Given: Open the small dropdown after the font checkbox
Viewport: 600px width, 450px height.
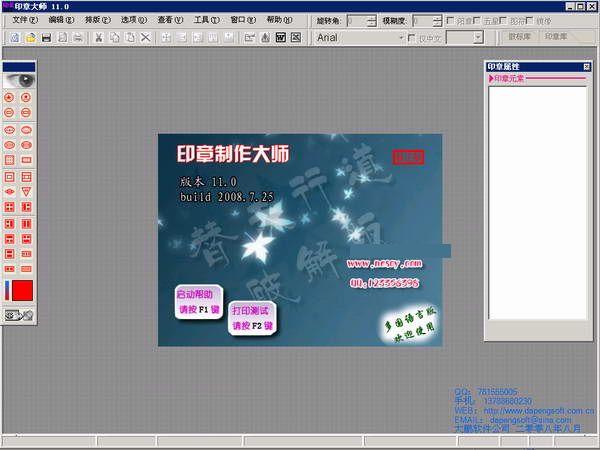Looking at the screenshot, I should 478,38.
